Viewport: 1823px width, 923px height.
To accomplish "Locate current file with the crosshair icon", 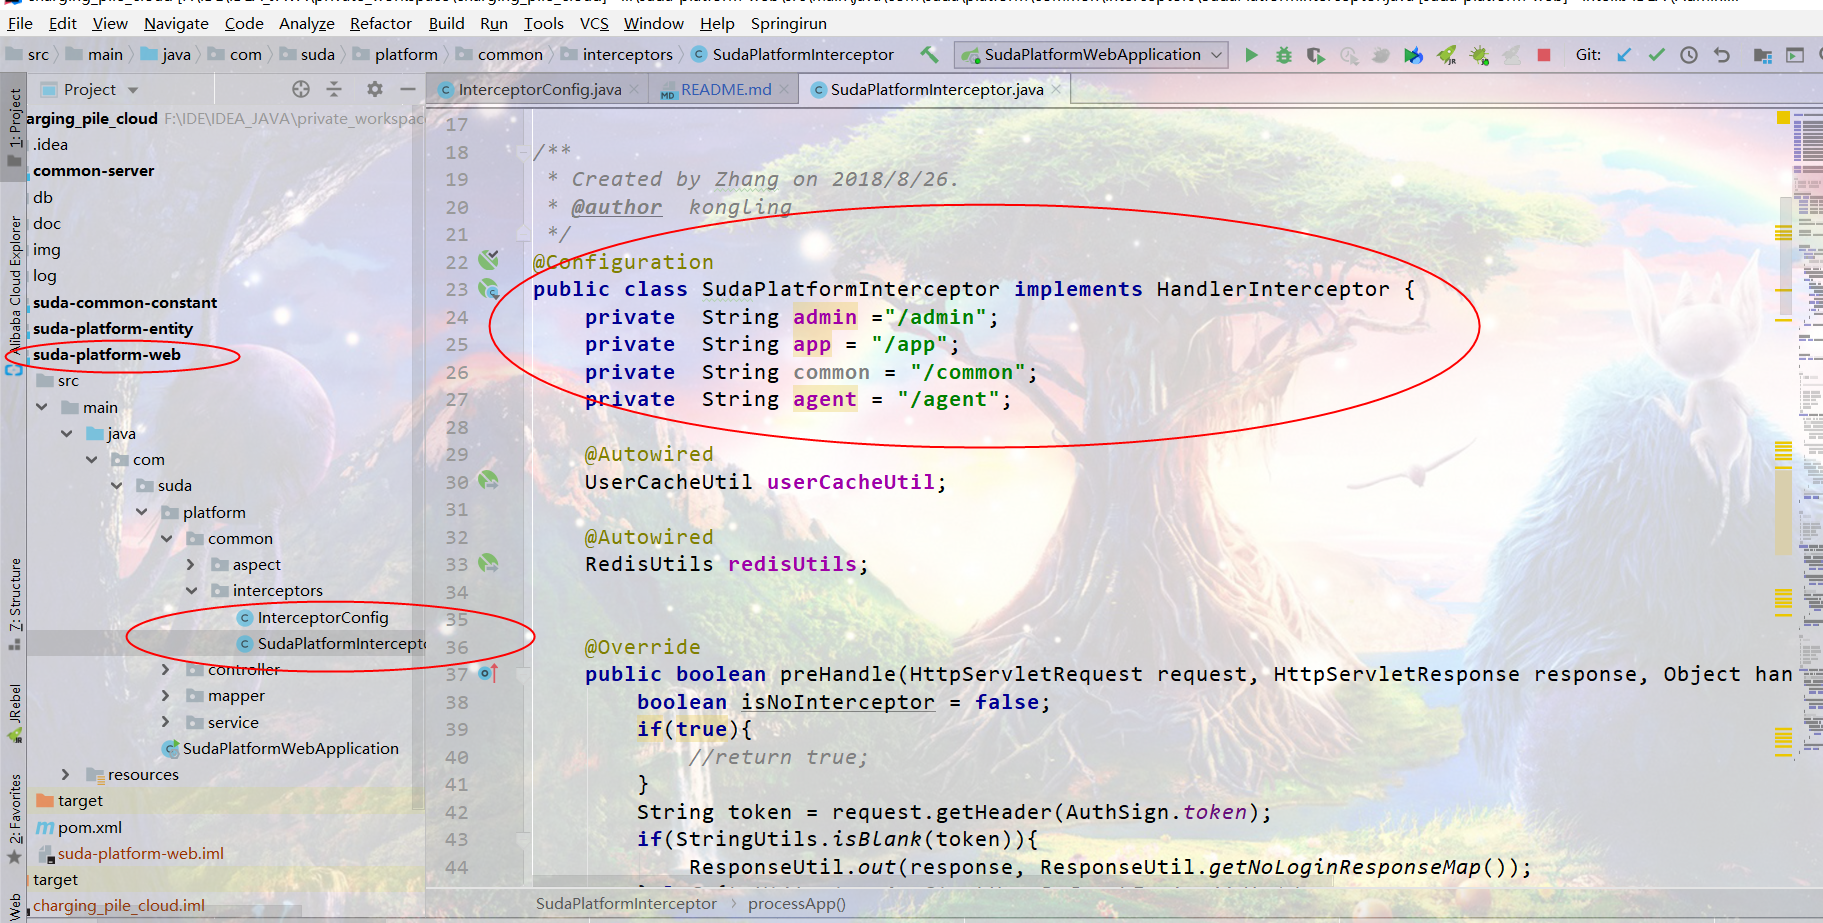I will pos(301,89).
